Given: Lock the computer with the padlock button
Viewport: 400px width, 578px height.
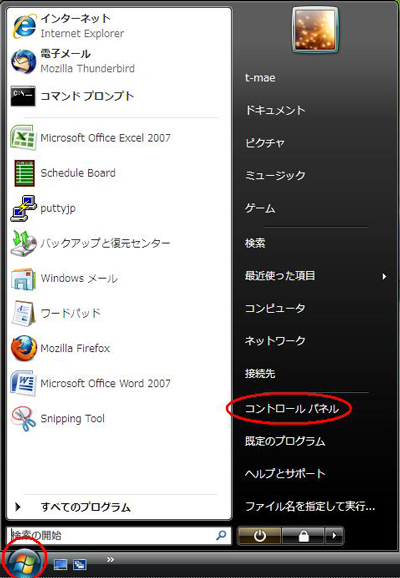Looking at the screenshot, I should 303,535.
